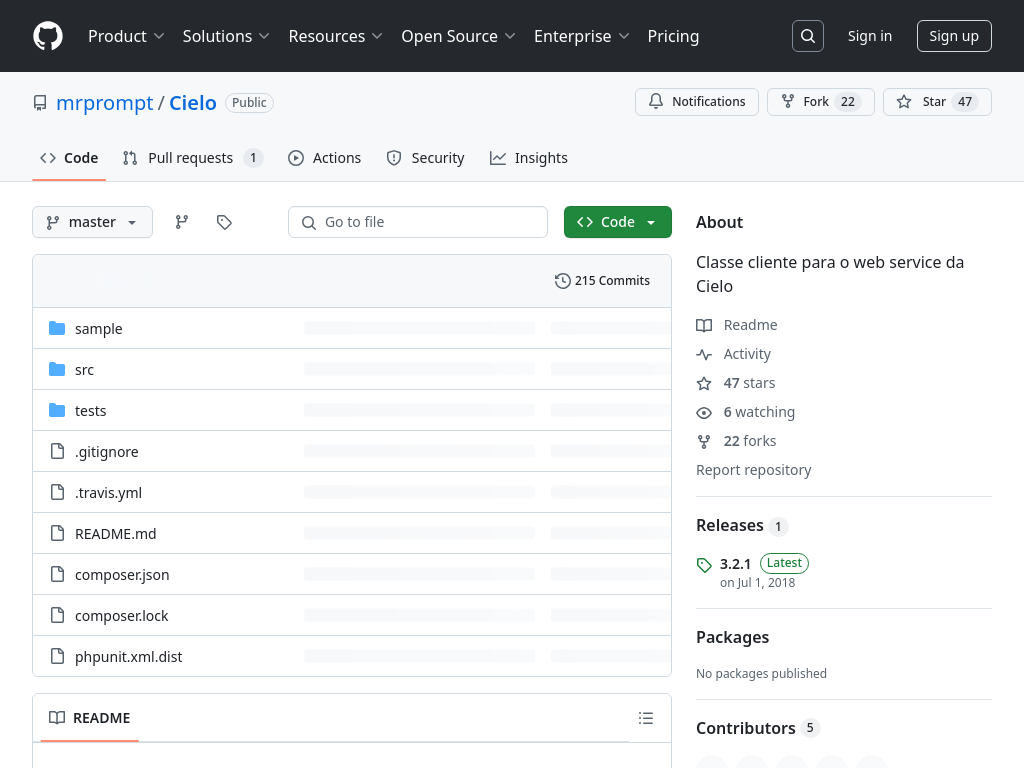The width and height of the screenshot is (1024, 768).
Task: Click the README outline list icon
Action: 646,718
